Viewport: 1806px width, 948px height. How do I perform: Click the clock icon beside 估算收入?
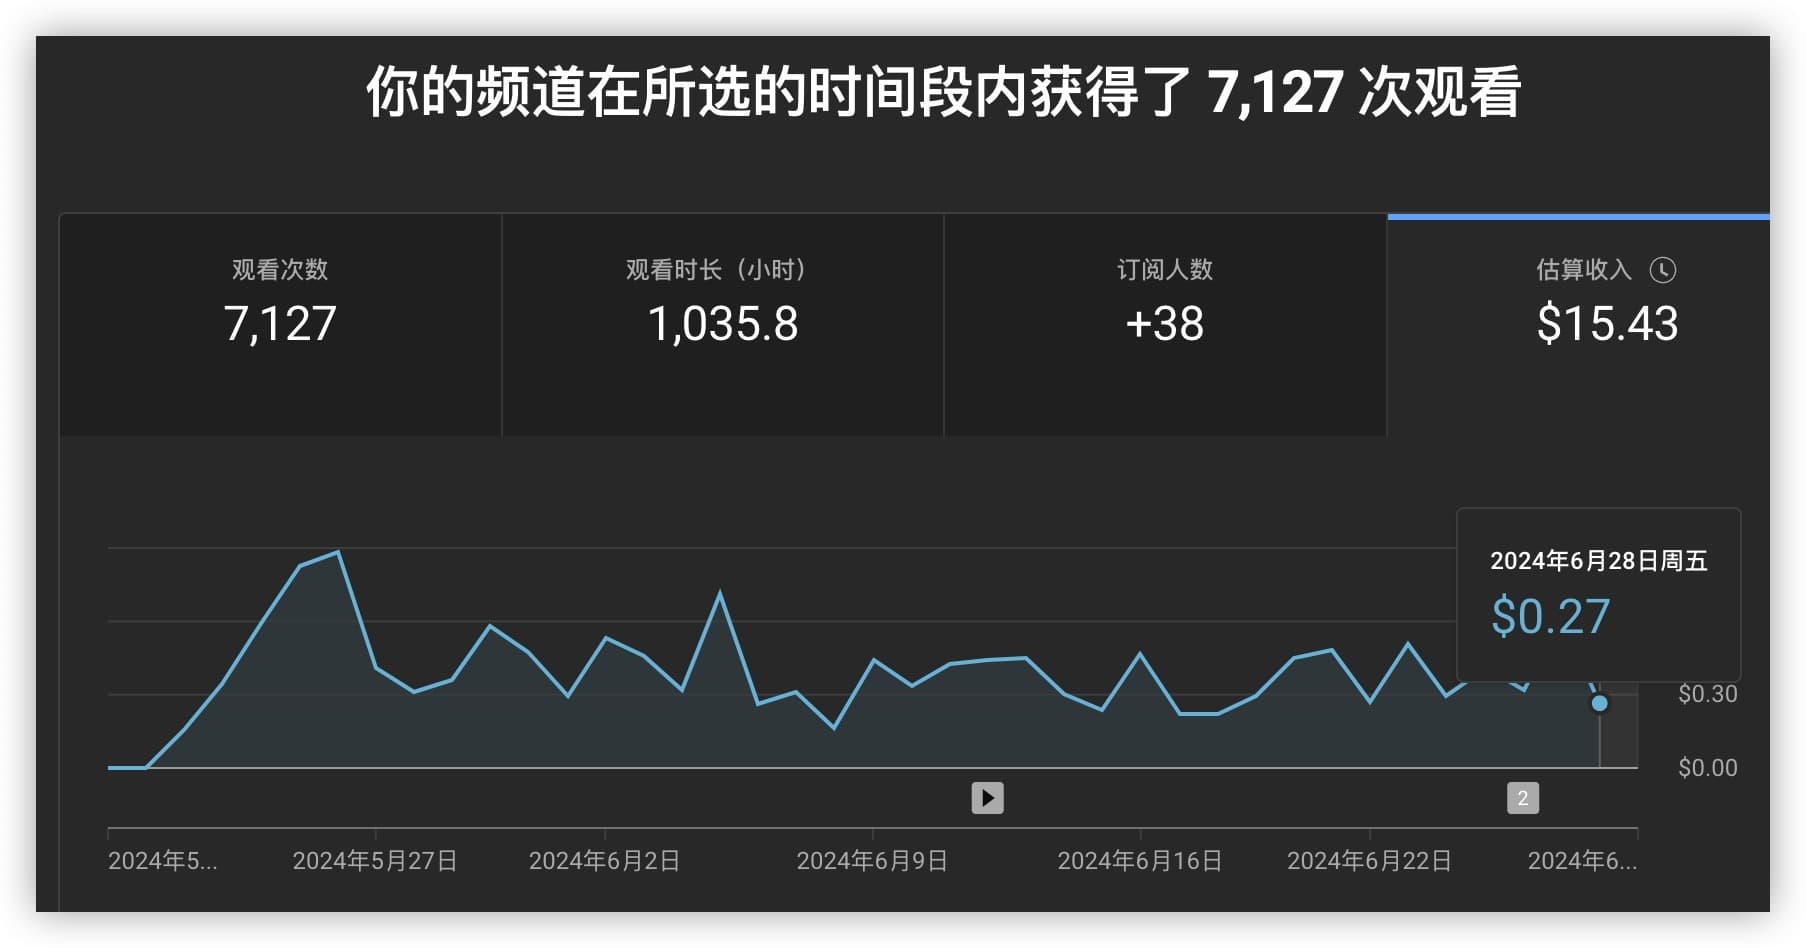[x=1662, y=270]
